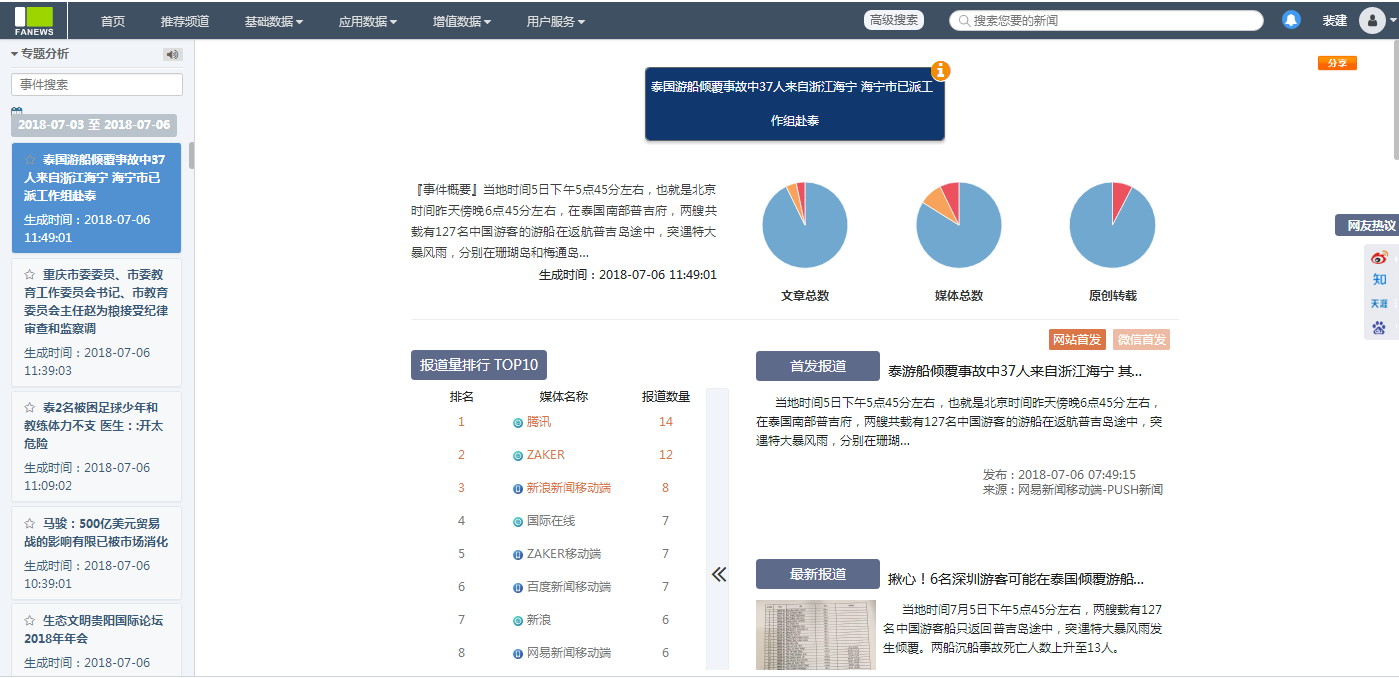Star the 马骏 500亿美元贸易战 topic
The height and width of the screenshot is (678, 1399).
coord(30,524)
